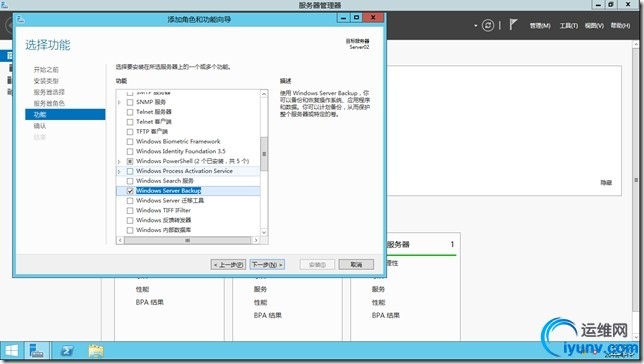The width and height of the screenshot is (644, 364).
Task: Click the horizontal scroll-right arrow
Action: point(256,240)
